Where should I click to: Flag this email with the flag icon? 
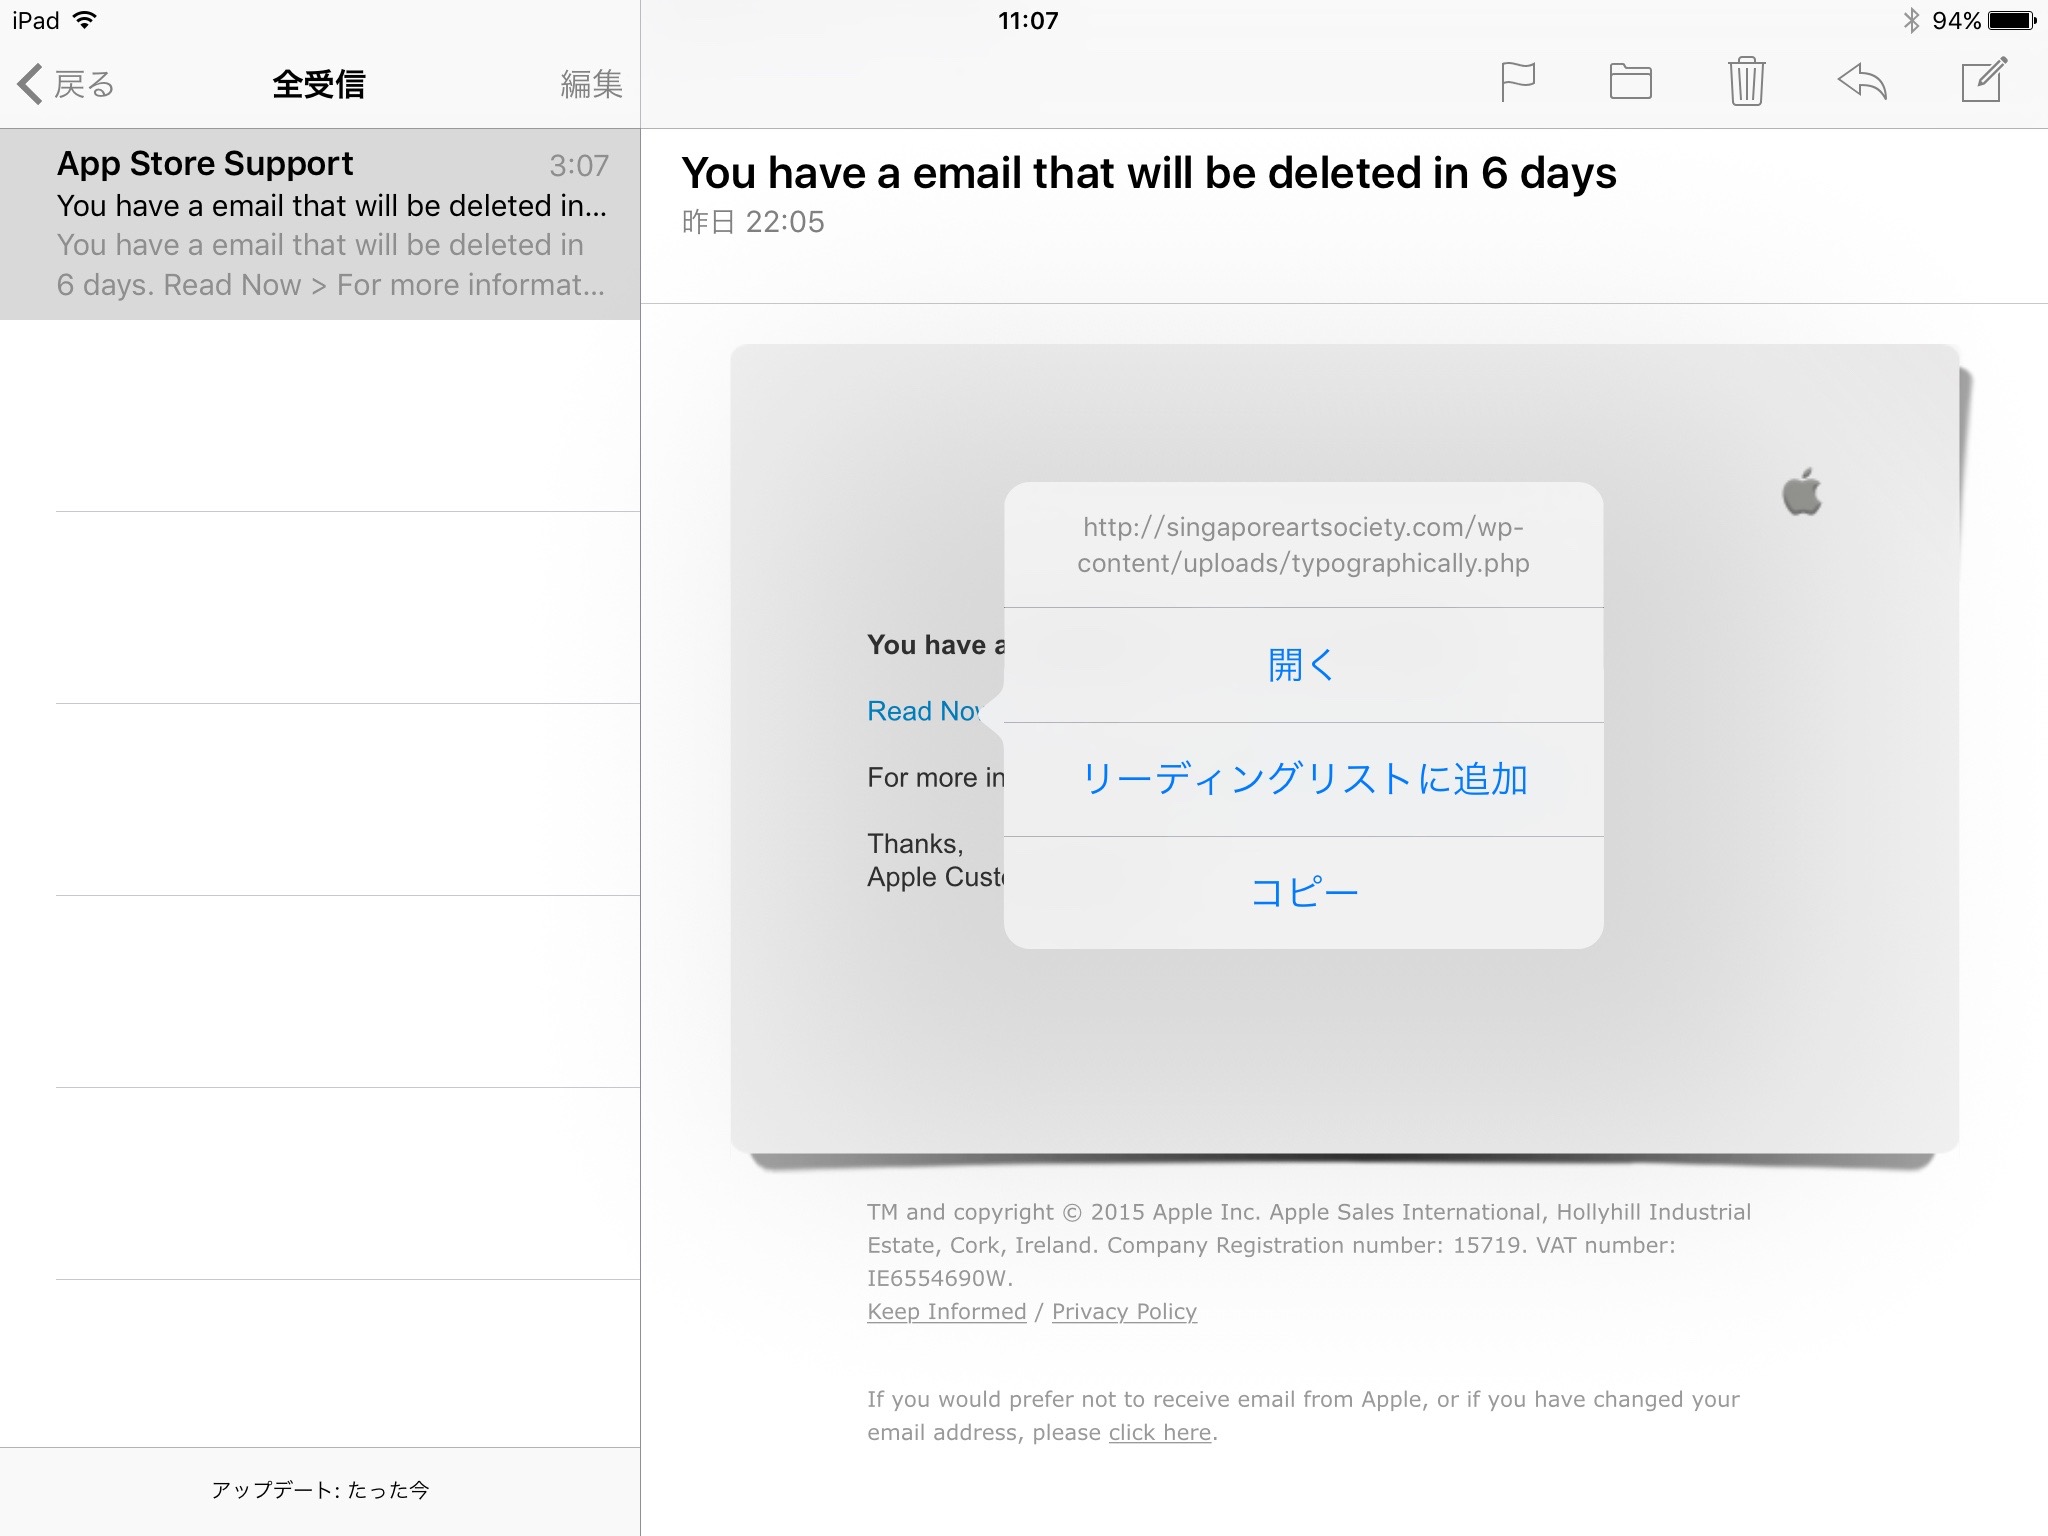[x=1517, y=82]
